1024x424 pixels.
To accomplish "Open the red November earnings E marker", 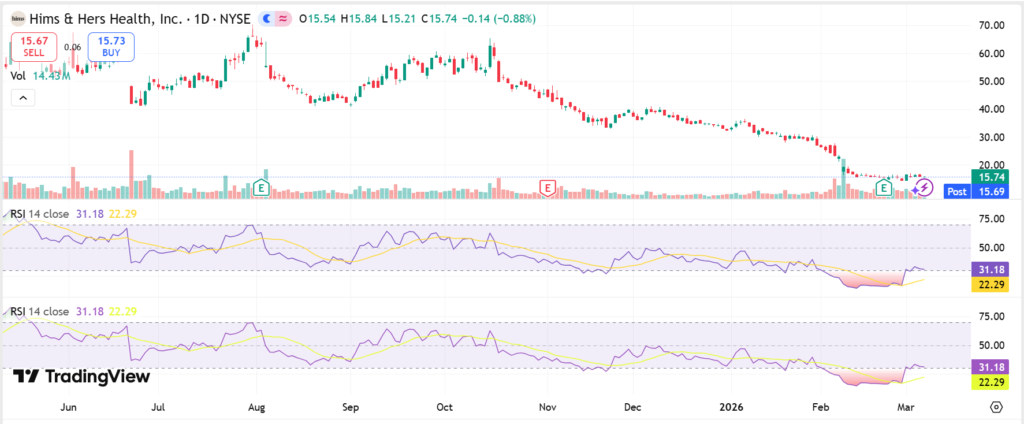I will click(x=547, y=188).
